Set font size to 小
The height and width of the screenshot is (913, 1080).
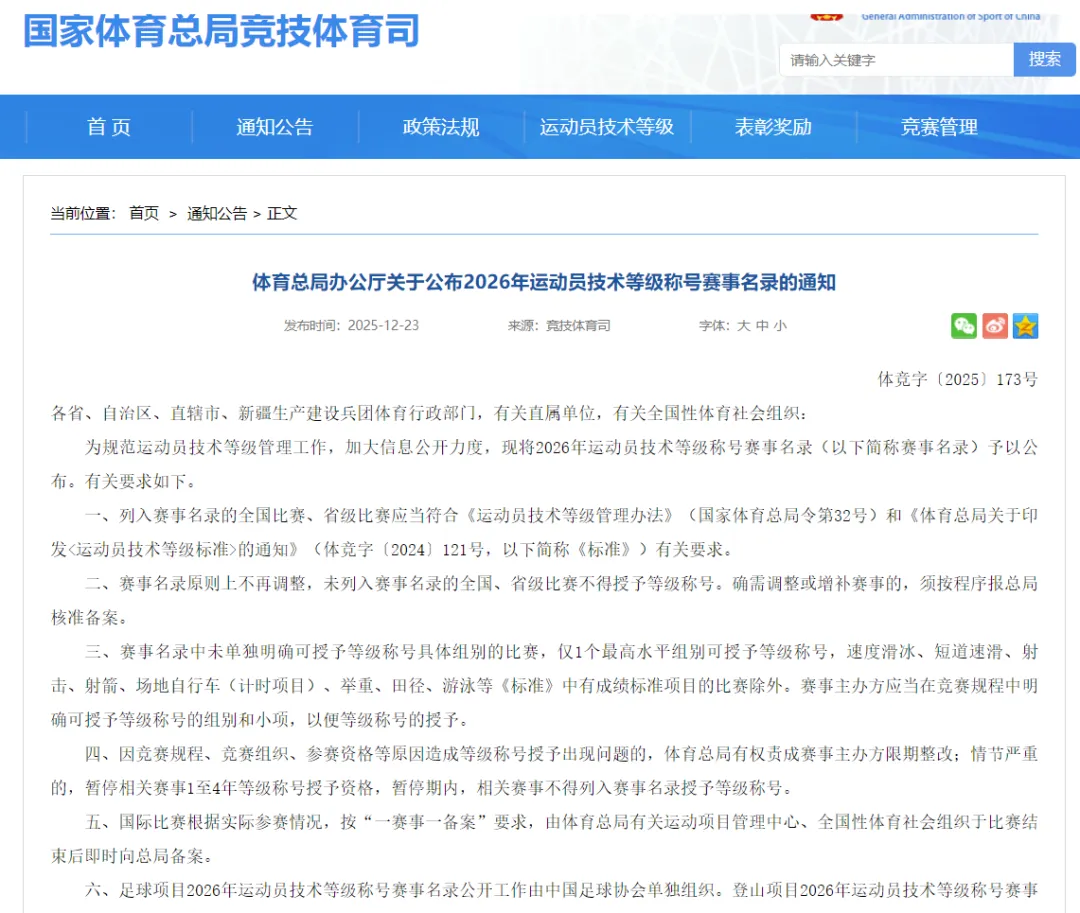[780, 326]
